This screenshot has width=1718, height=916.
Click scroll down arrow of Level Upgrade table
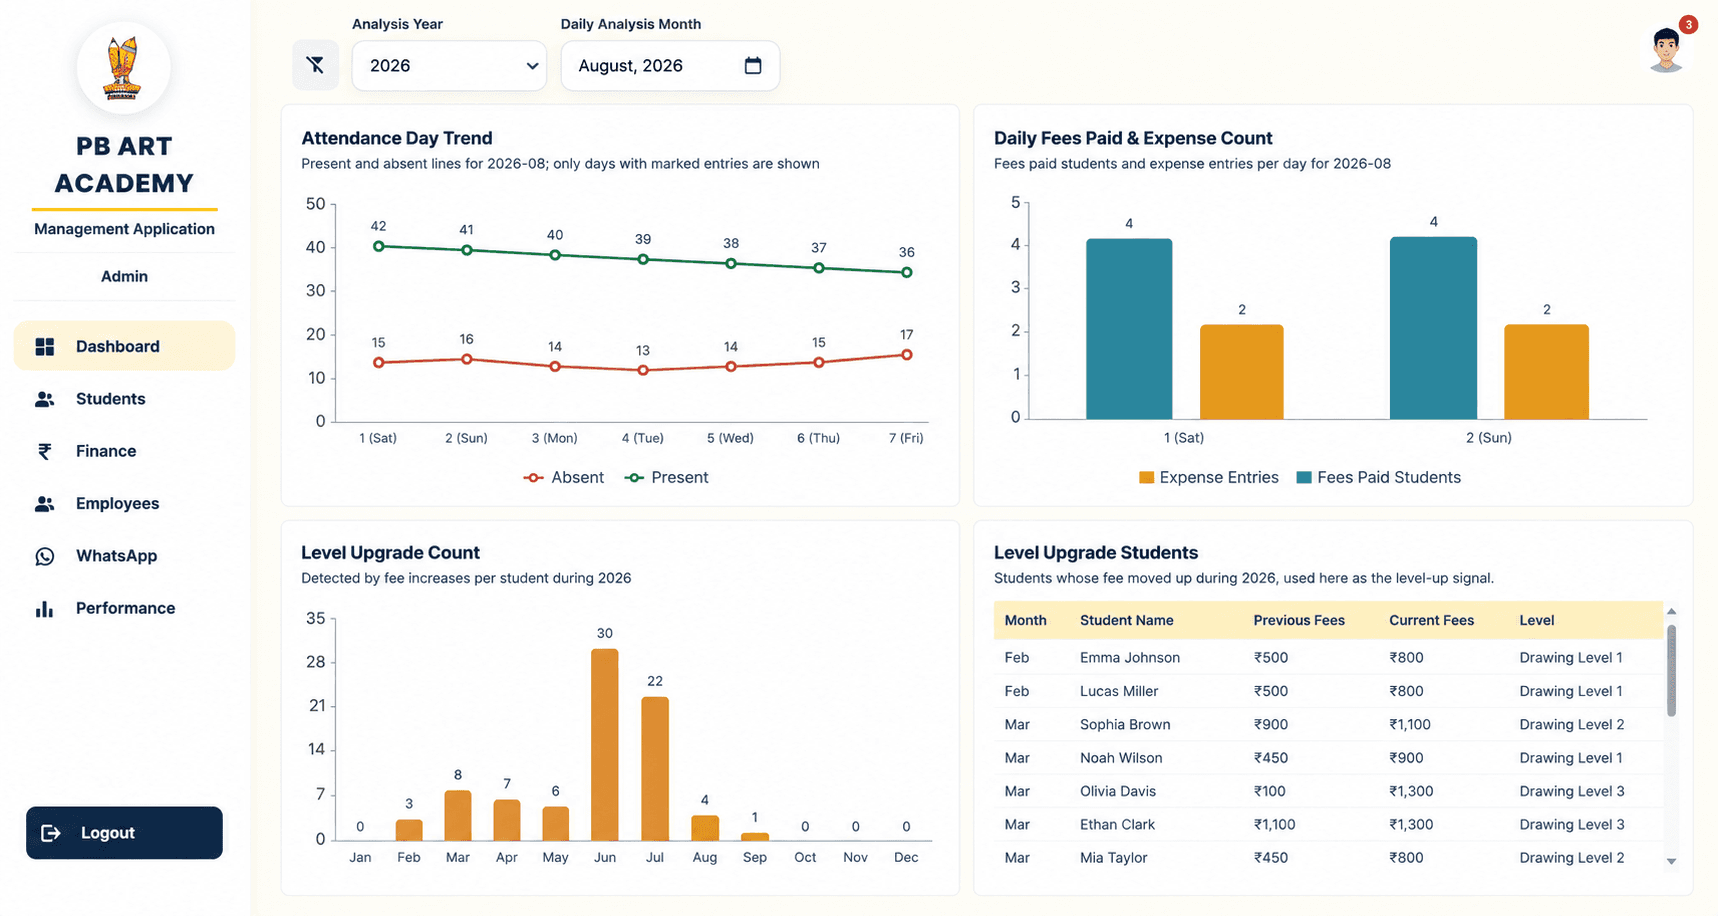click(x=1671, y=861)
